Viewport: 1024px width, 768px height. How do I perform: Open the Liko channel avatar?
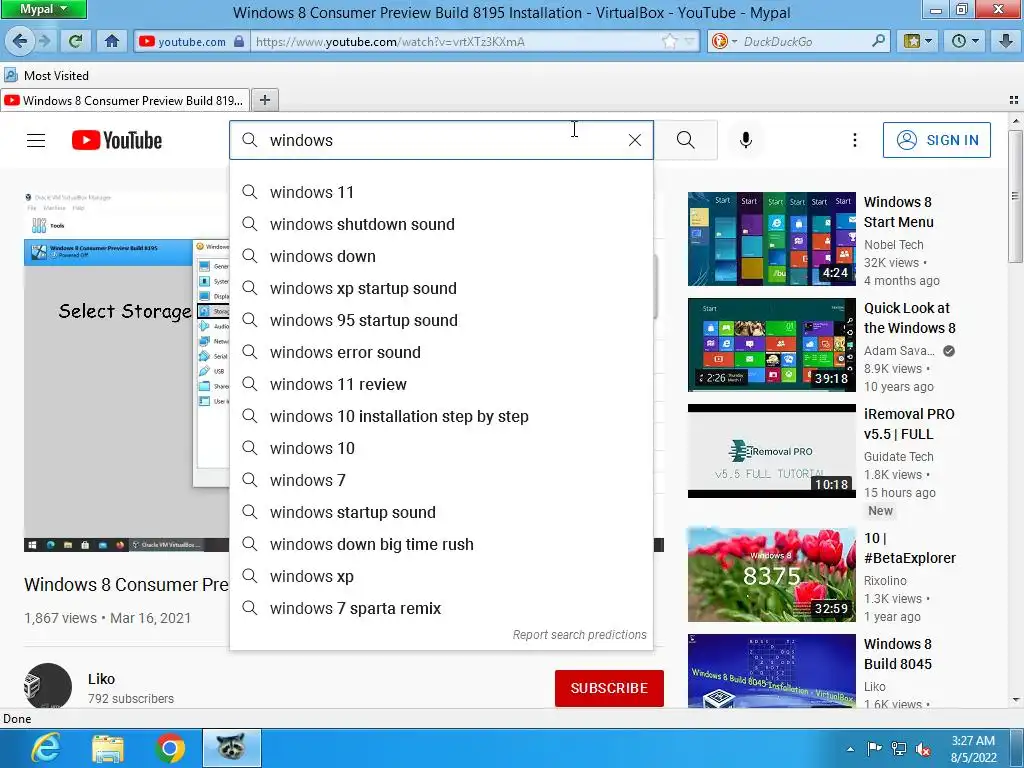click(x=48, y=686)
